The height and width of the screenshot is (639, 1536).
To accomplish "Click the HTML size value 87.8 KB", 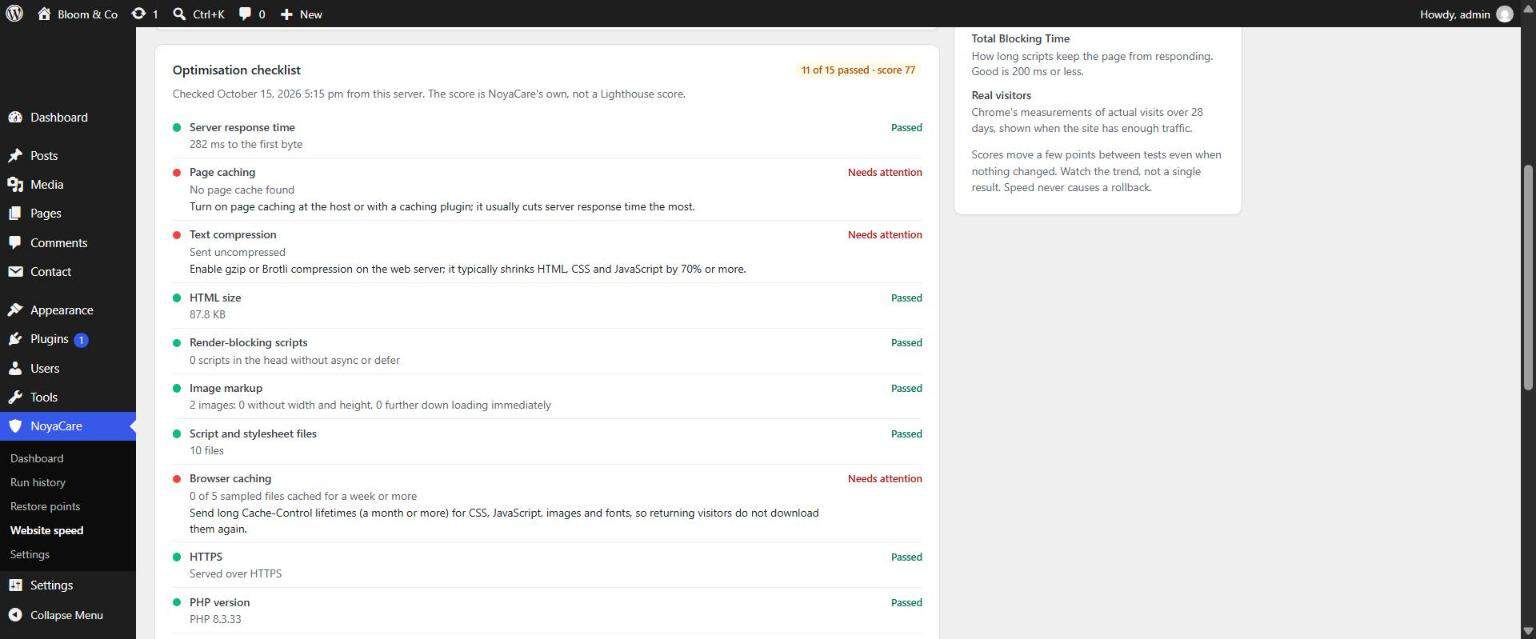I will click(x=207, y=314).
